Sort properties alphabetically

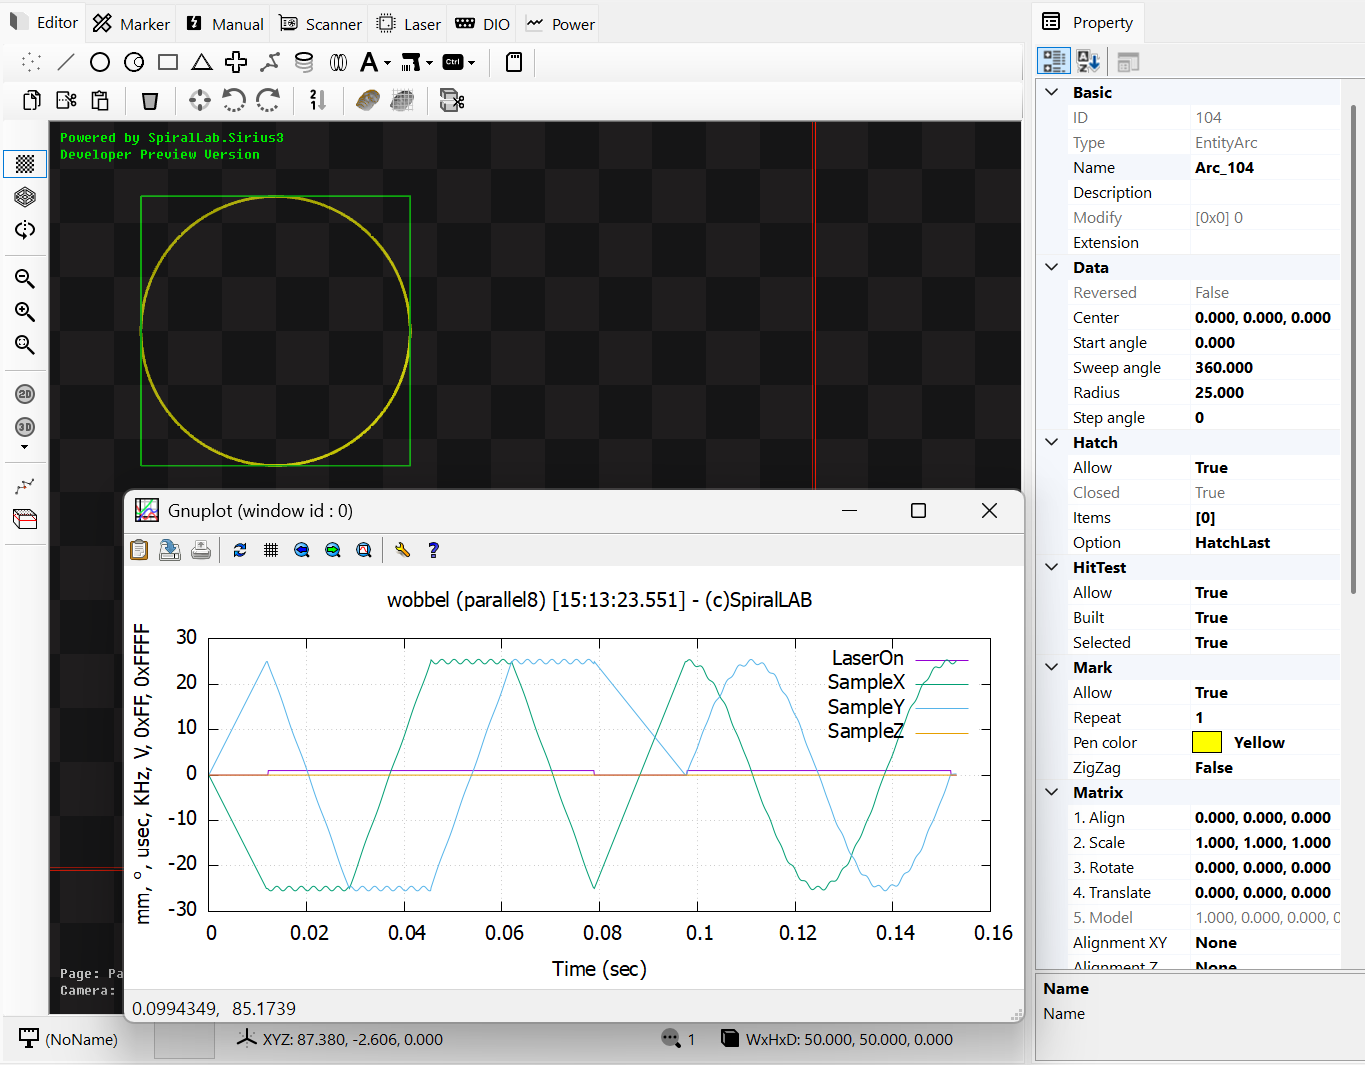coord(1088,62)
